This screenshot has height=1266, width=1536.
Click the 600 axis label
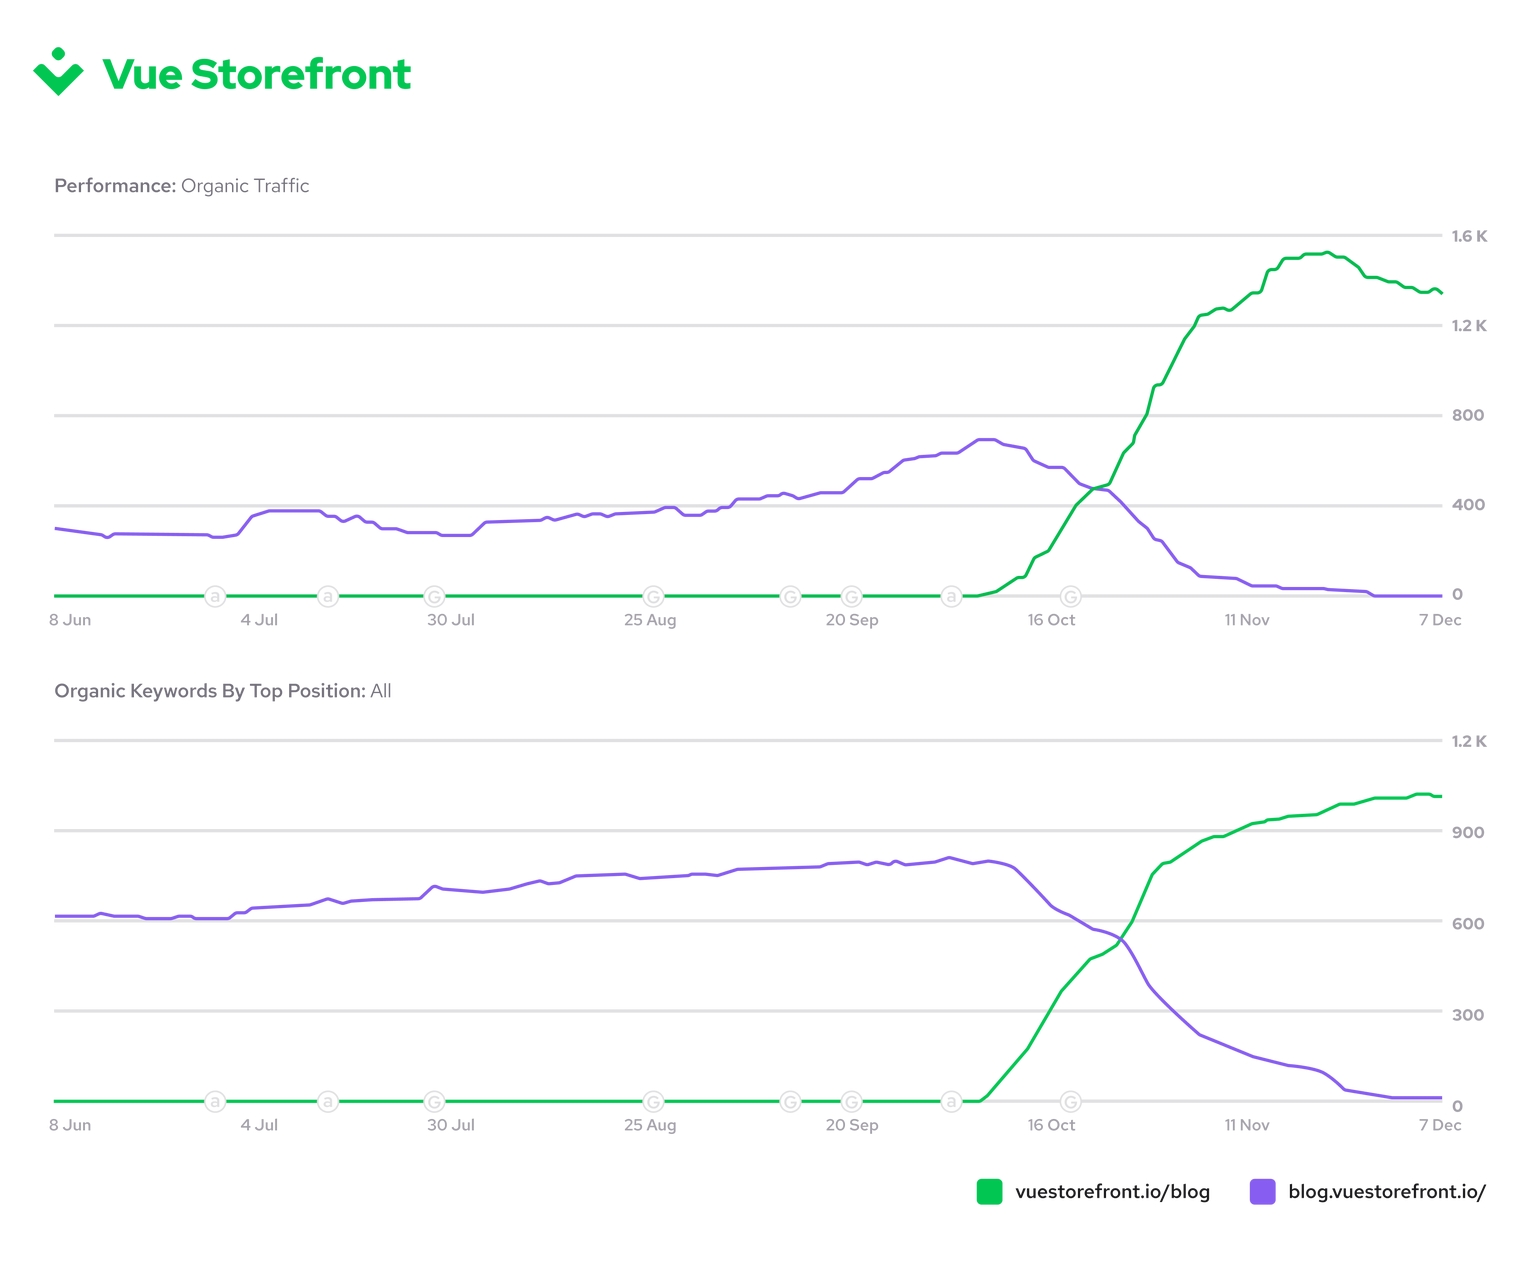pyautogui.click(x=1468, y=923)
